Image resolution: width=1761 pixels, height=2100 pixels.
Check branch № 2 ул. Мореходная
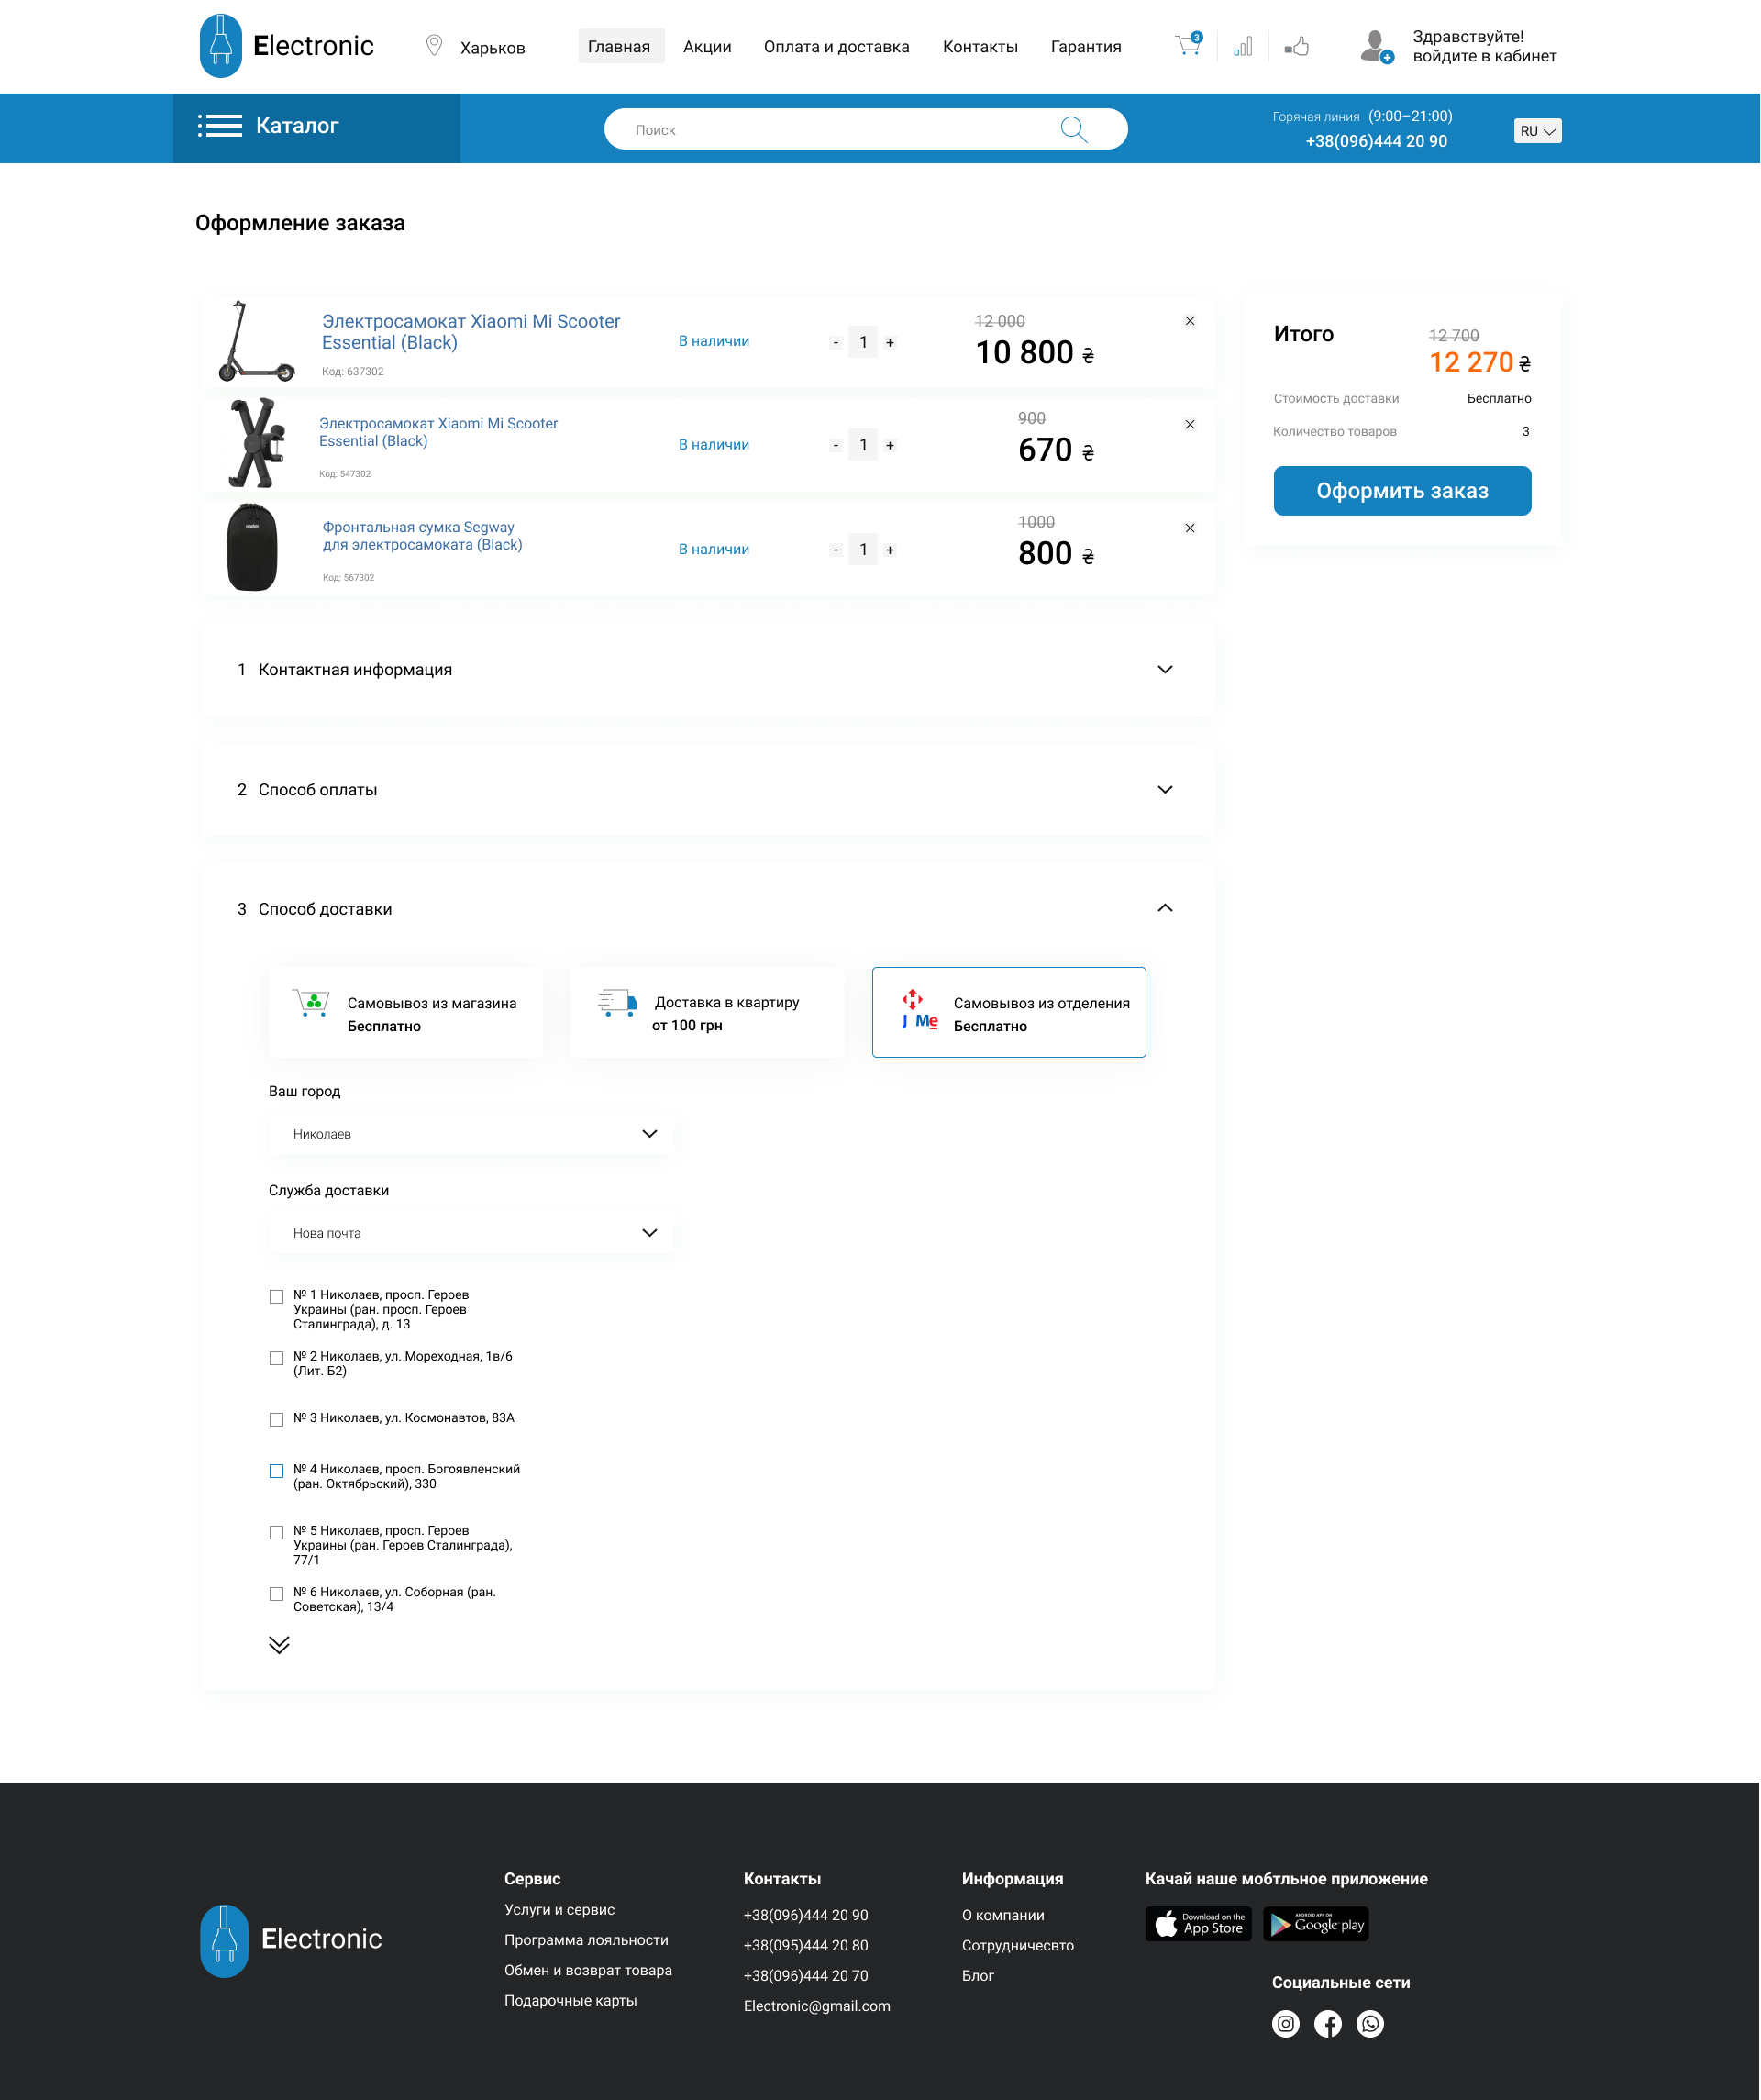pos(276,1358)
